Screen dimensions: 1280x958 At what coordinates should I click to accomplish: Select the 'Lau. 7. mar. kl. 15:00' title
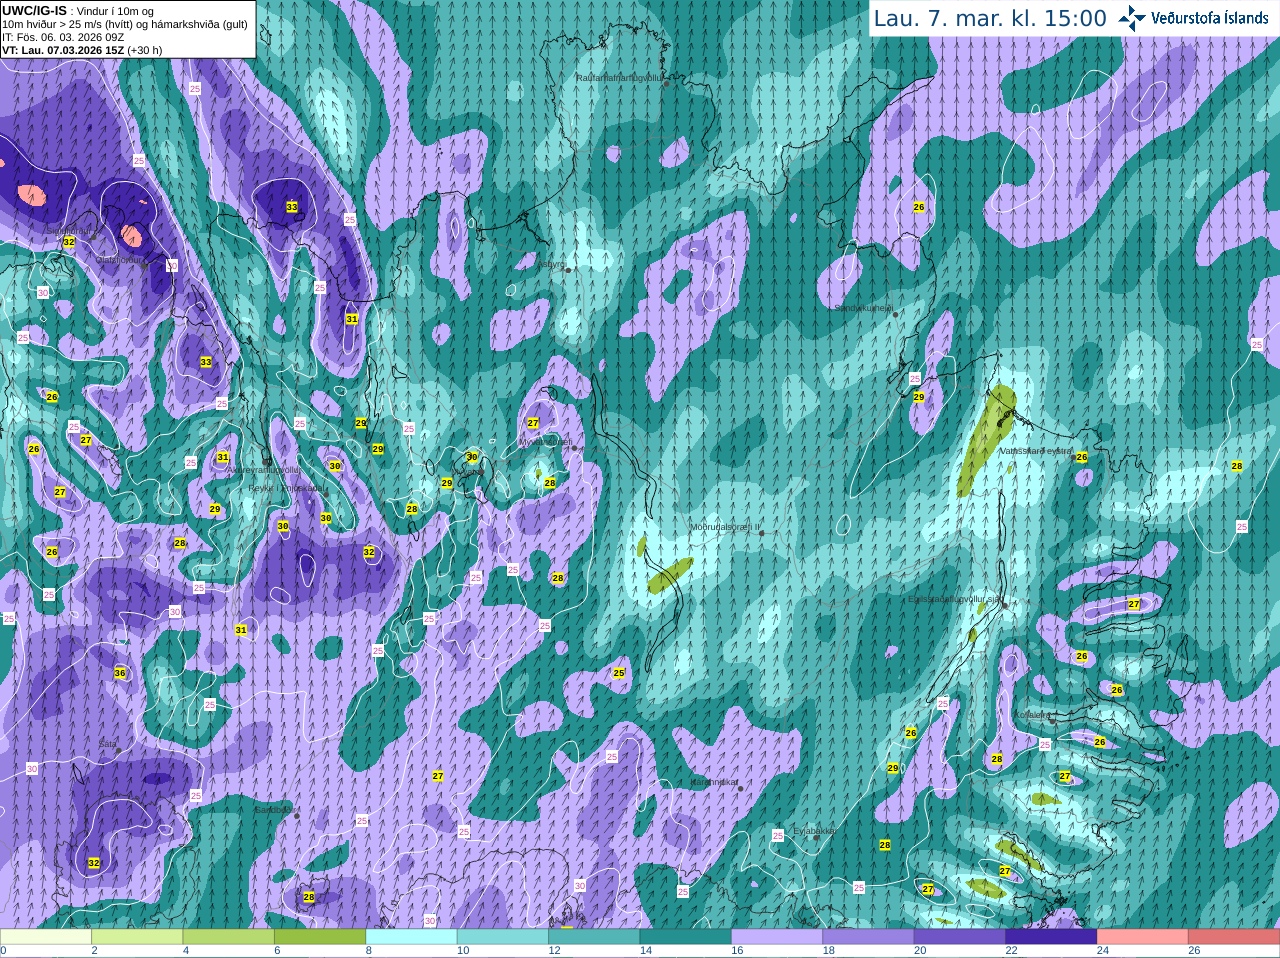tap(990, 19)
